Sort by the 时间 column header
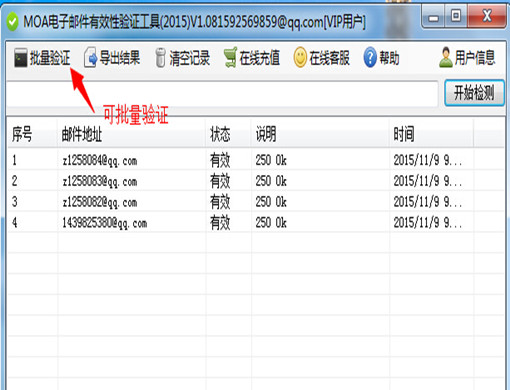The height and width of the screenshot is (390, 510). pyautogui.click(x=431, y=134)
